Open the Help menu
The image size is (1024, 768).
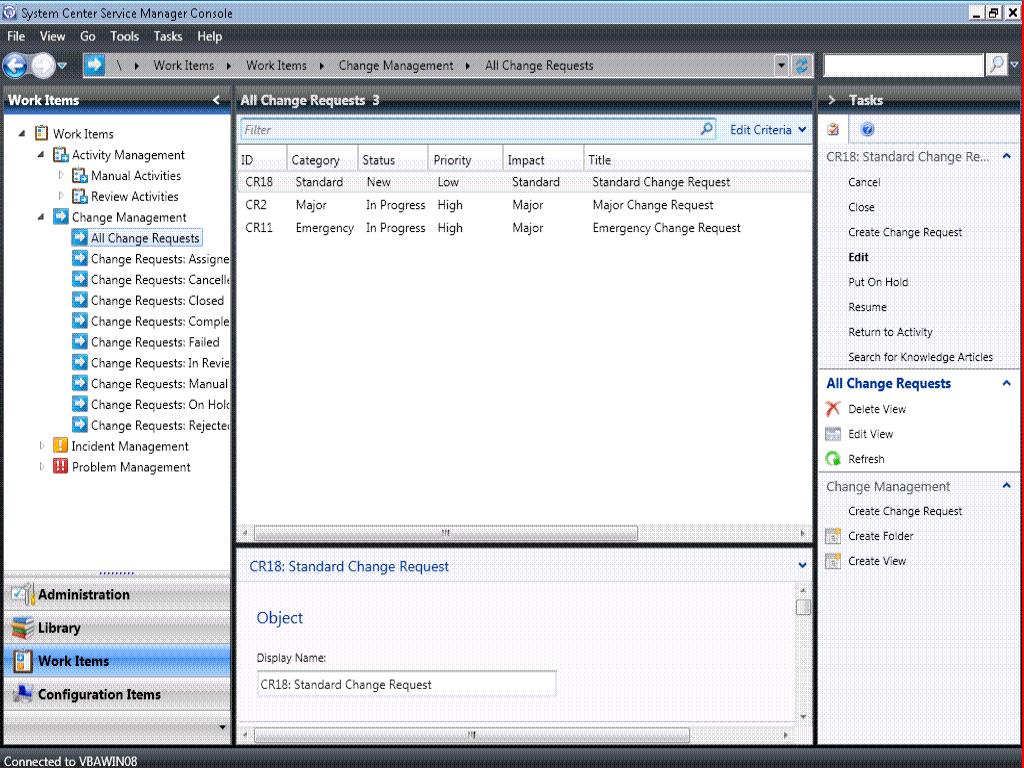point(210,37)
